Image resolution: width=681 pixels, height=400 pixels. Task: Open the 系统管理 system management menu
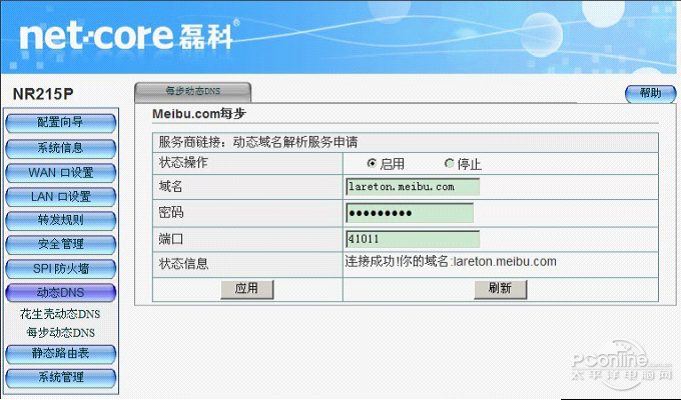(x=61, y=377)
